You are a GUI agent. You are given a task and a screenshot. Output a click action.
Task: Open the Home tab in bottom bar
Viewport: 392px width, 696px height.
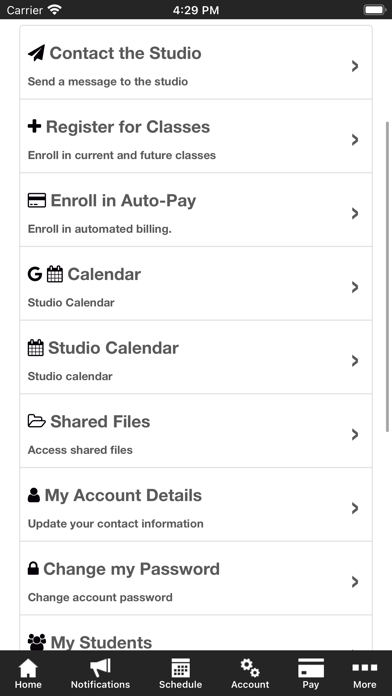tap(28, 674)
